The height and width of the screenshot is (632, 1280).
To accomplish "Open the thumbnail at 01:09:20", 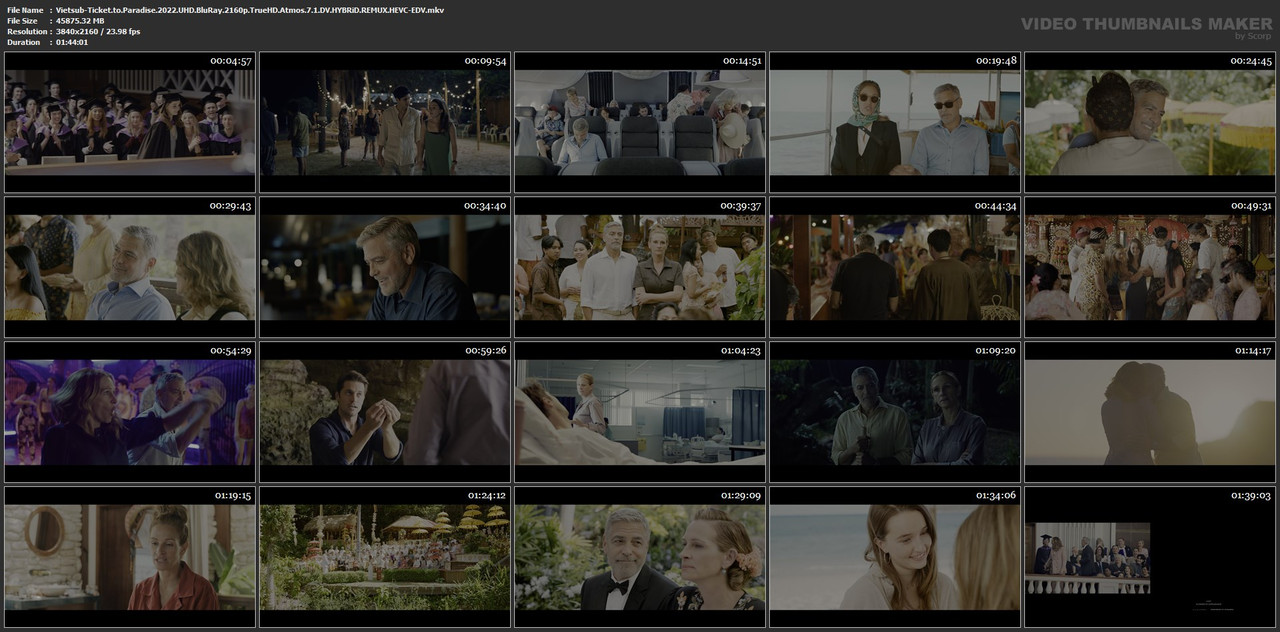I will (x=895, y=412).
